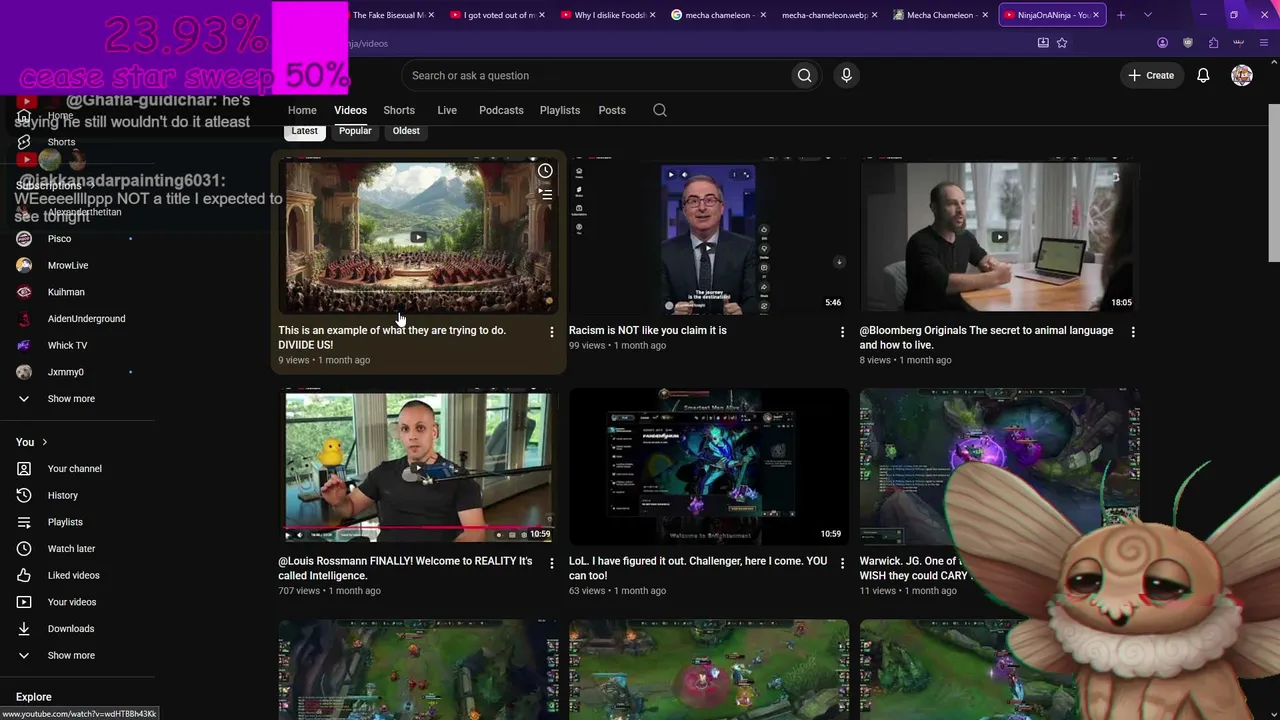This screenshot has height=720, width=1280.
Task: Bookmark this page with the star icon
Action: pyautogui.click(x=1062, y=43)
